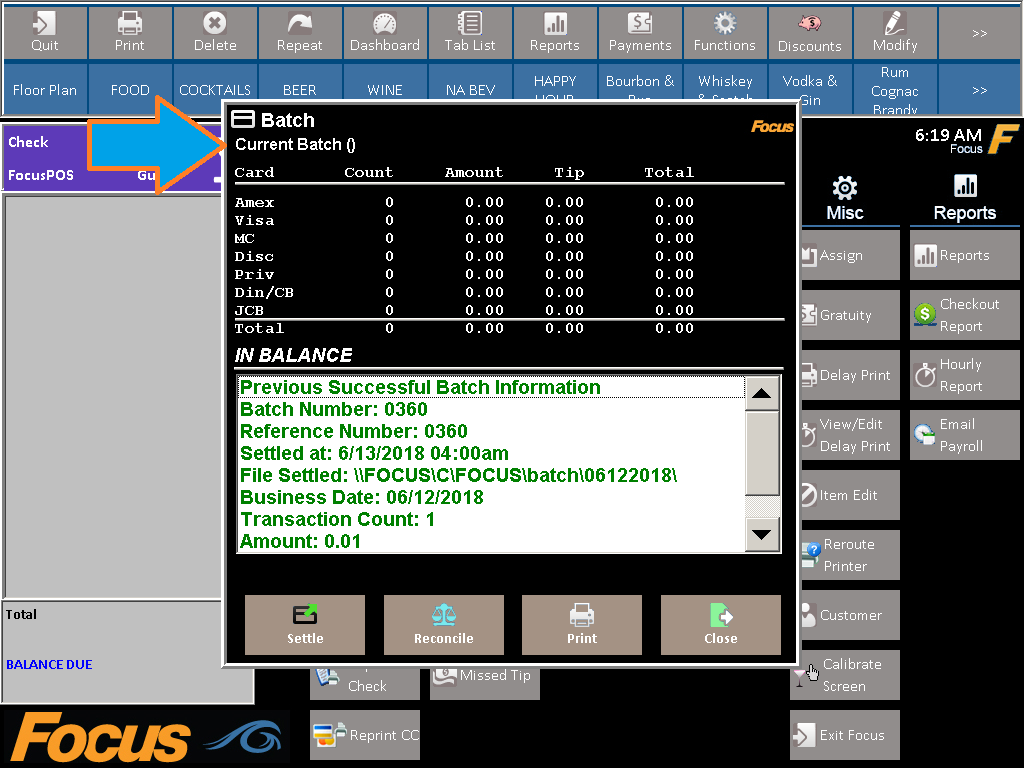Open the Functions gear button
The width and height of the screenshot is (1024, 768).
click(x=725, y=33)
